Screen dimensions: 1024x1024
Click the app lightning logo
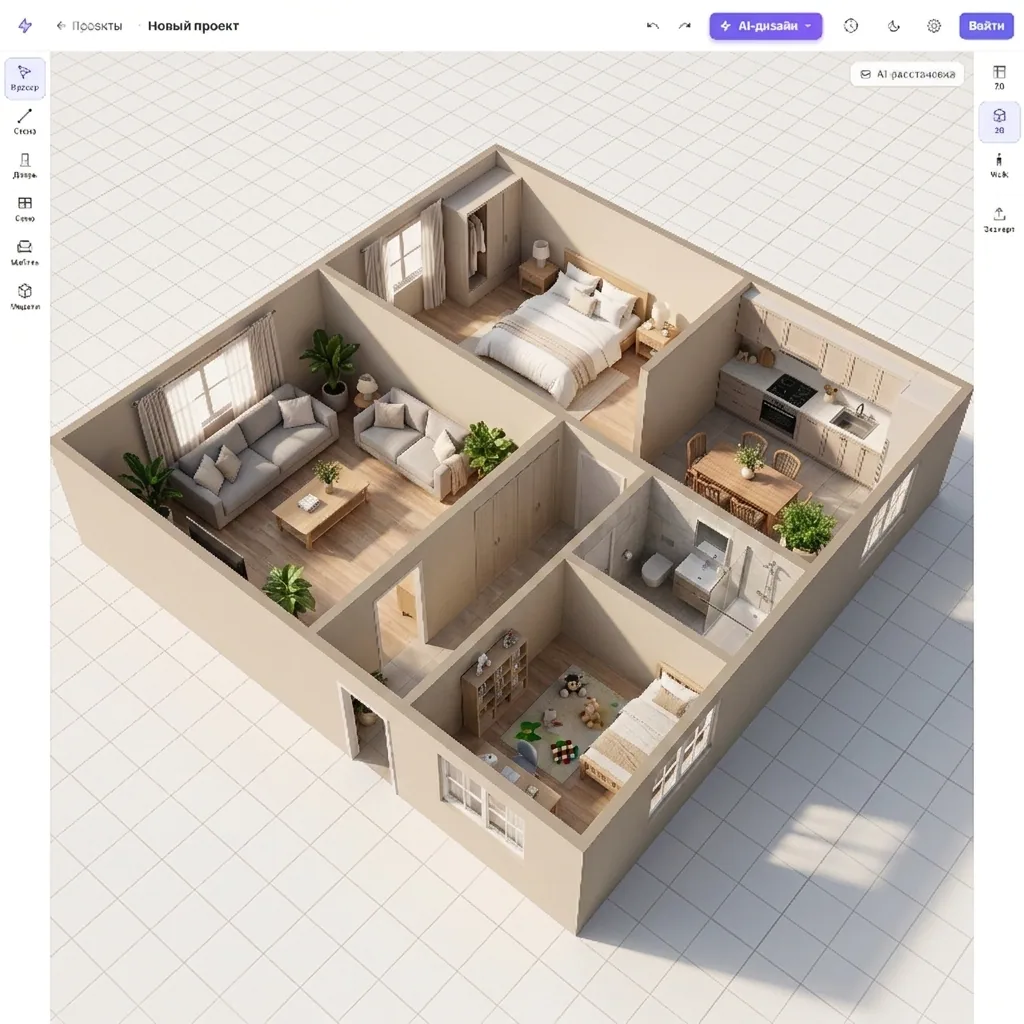pos(25,26)
